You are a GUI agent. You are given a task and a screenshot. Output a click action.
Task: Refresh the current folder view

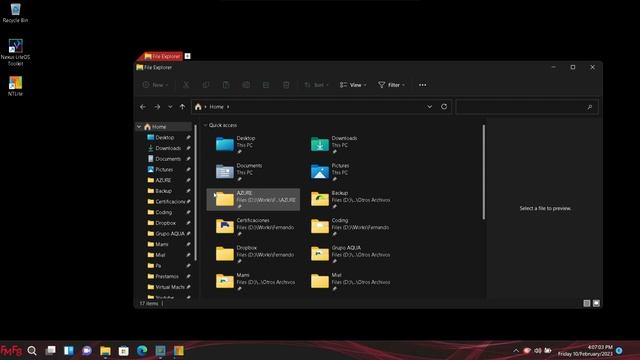[444, 107]
